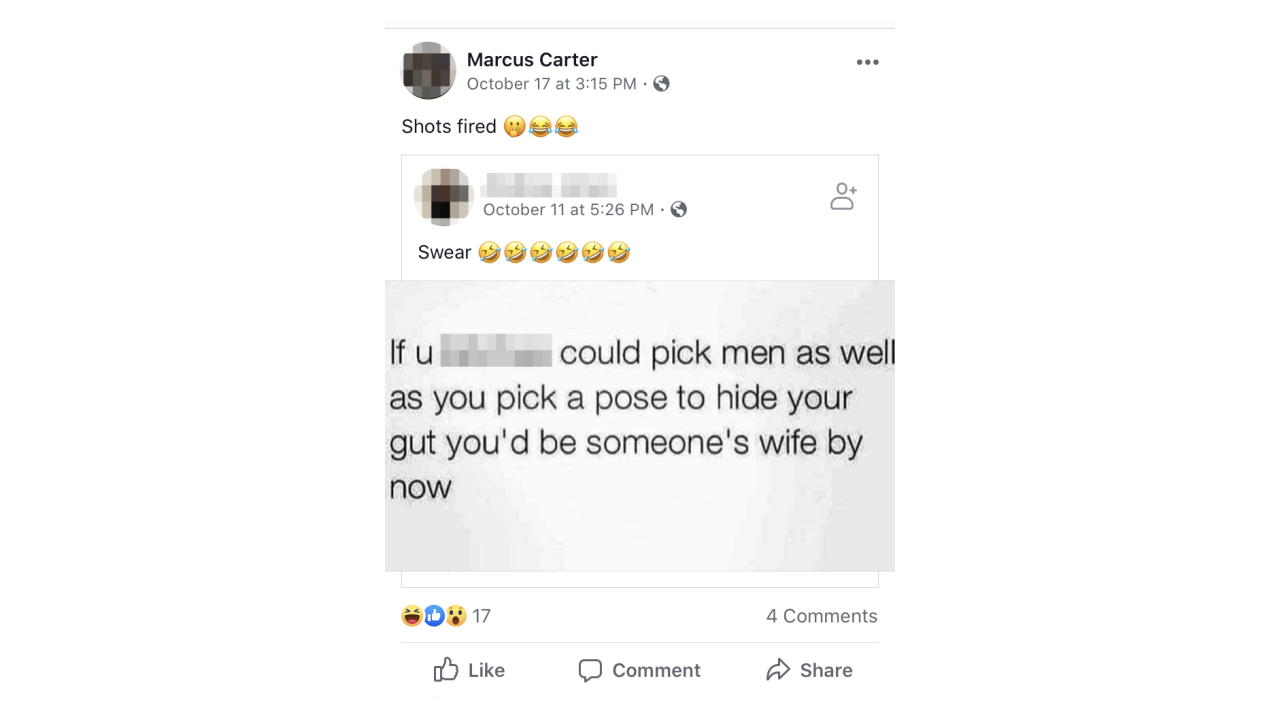This screenshot has height=720, width=1280.
Task: Open the October 11 at 5:26 PM timestamp
Action: pyautogui.click(x=568, y=209)
